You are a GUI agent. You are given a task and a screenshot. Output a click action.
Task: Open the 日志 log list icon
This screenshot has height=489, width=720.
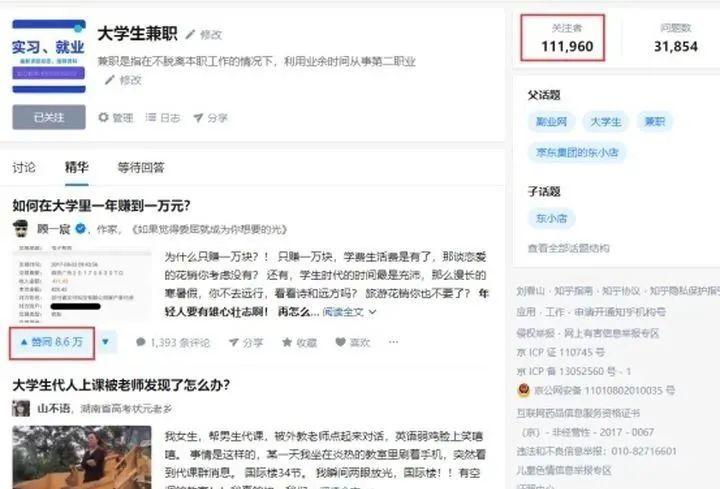(151, 118)
